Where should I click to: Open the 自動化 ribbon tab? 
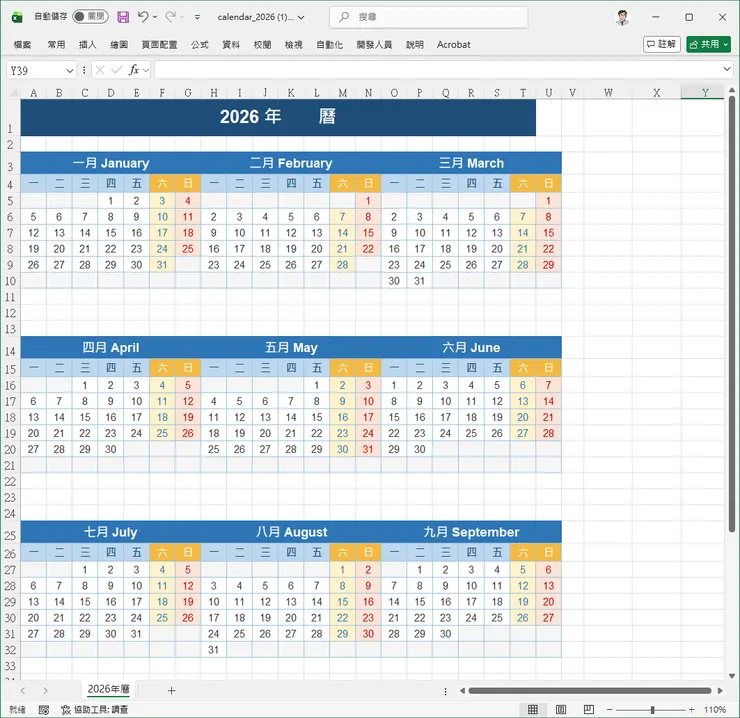click(x=329, y=44)
